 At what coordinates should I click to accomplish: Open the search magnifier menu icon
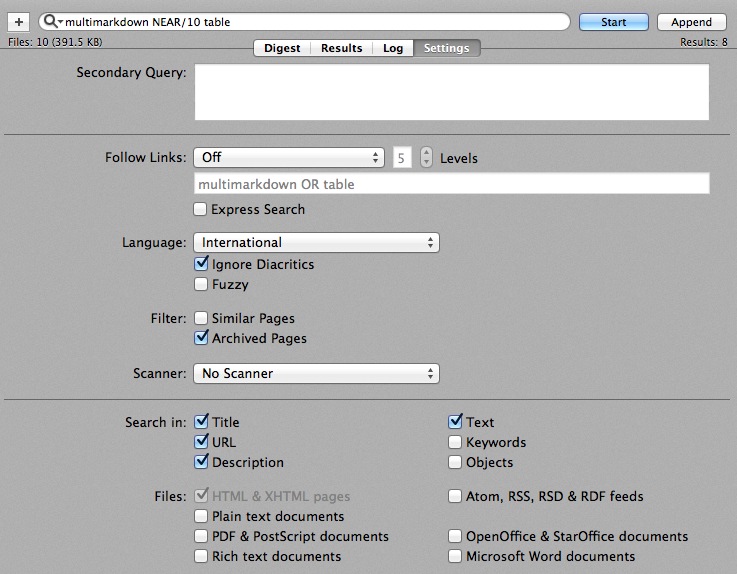click(x=52, y=21)
